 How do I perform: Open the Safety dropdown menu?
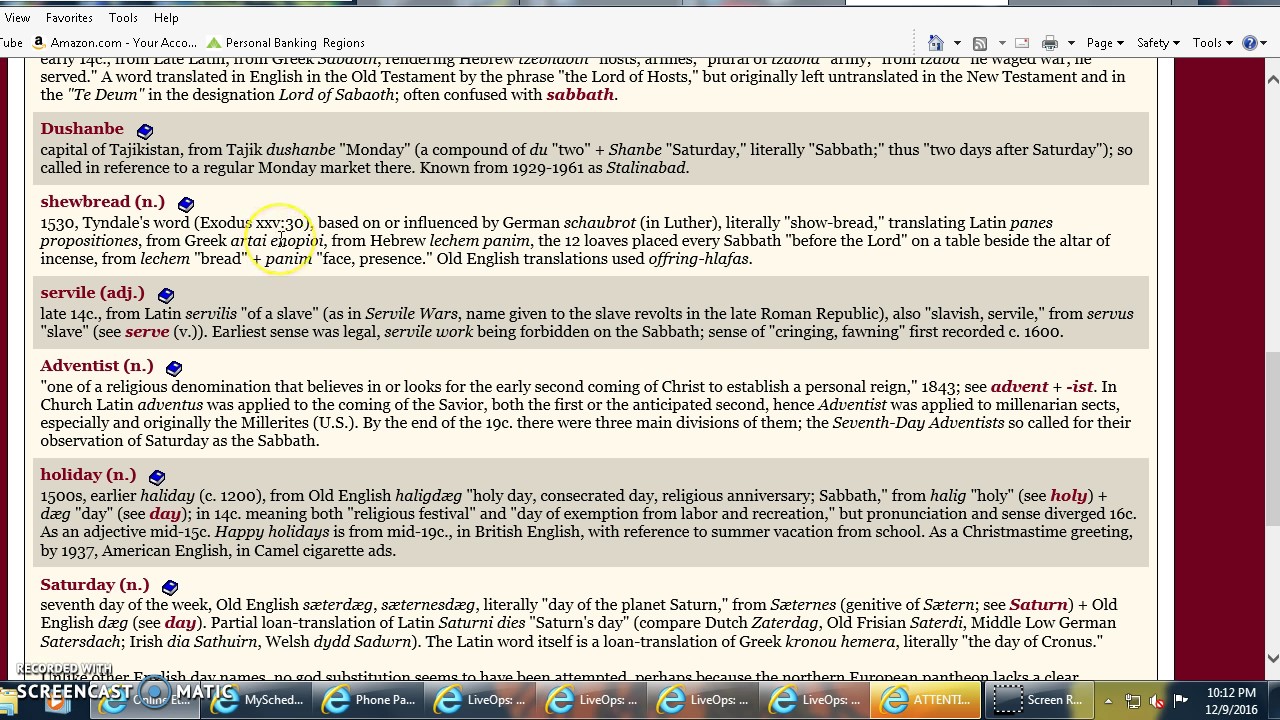click(1158, 43)
